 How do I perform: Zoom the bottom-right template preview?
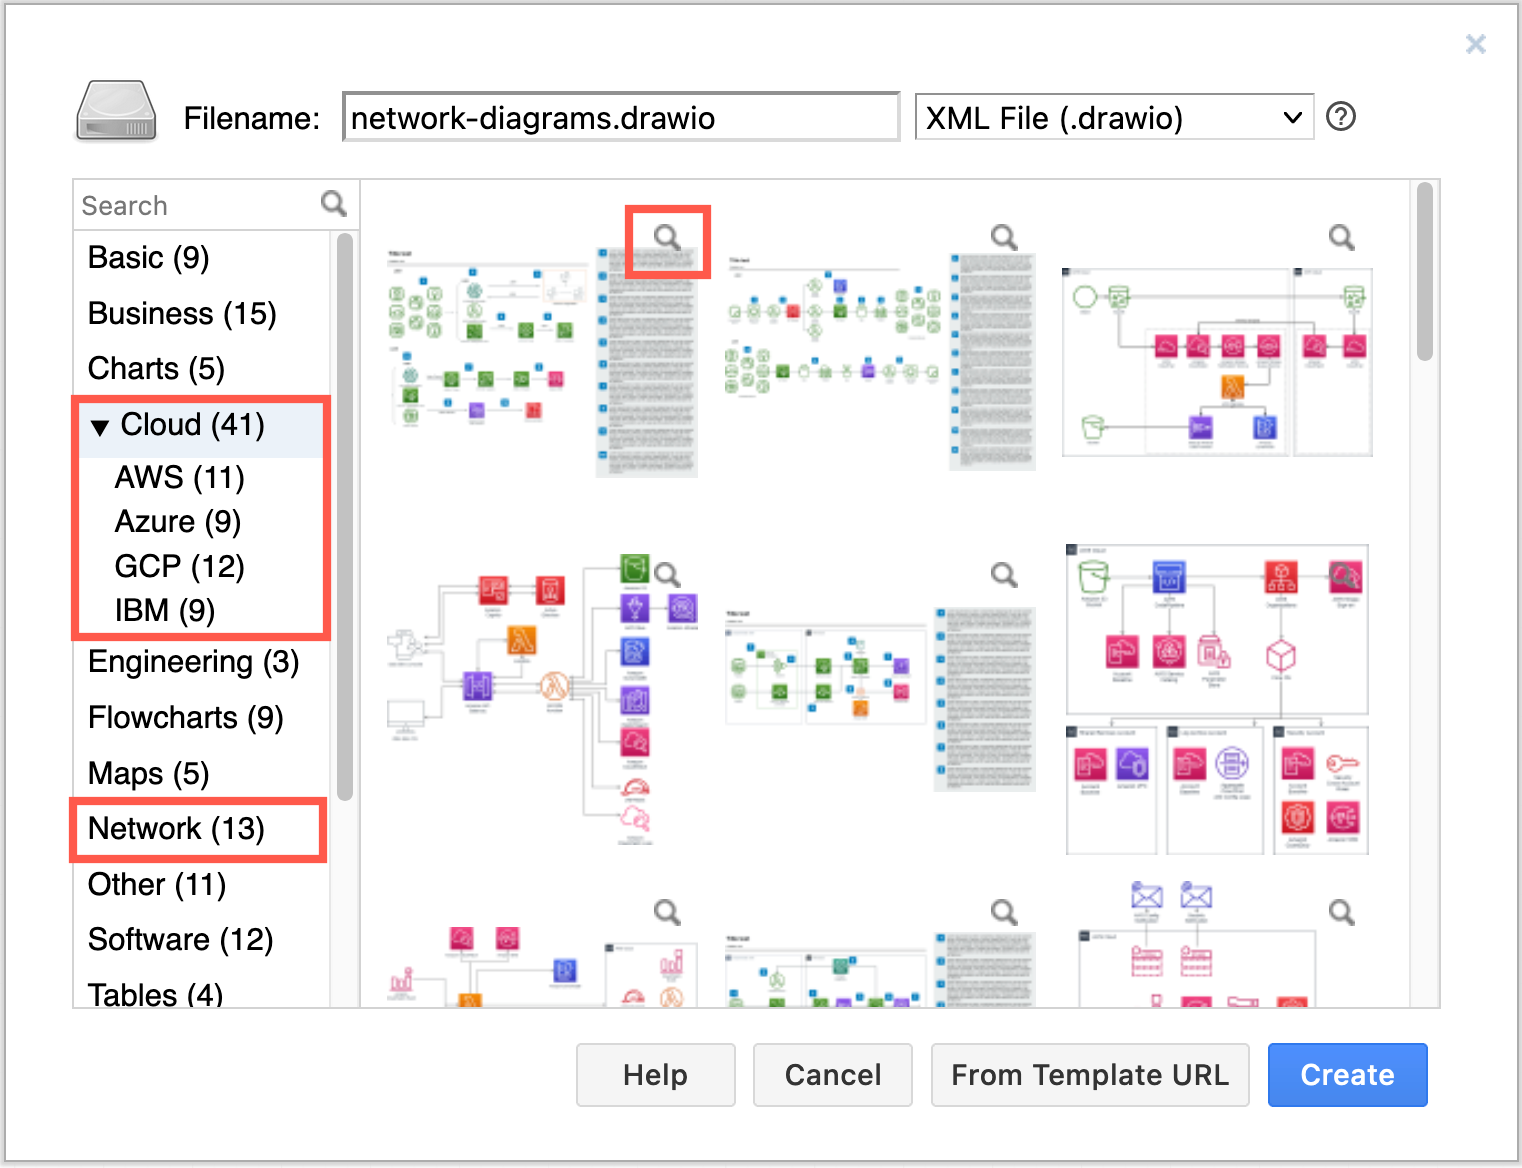(1341, 912)
